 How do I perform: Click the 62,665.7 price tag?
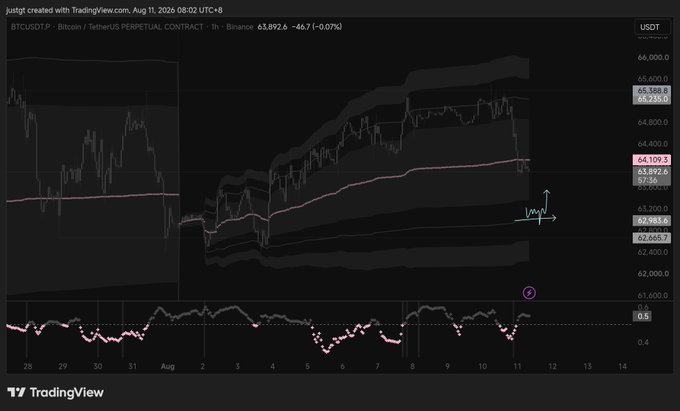point(652,238)
